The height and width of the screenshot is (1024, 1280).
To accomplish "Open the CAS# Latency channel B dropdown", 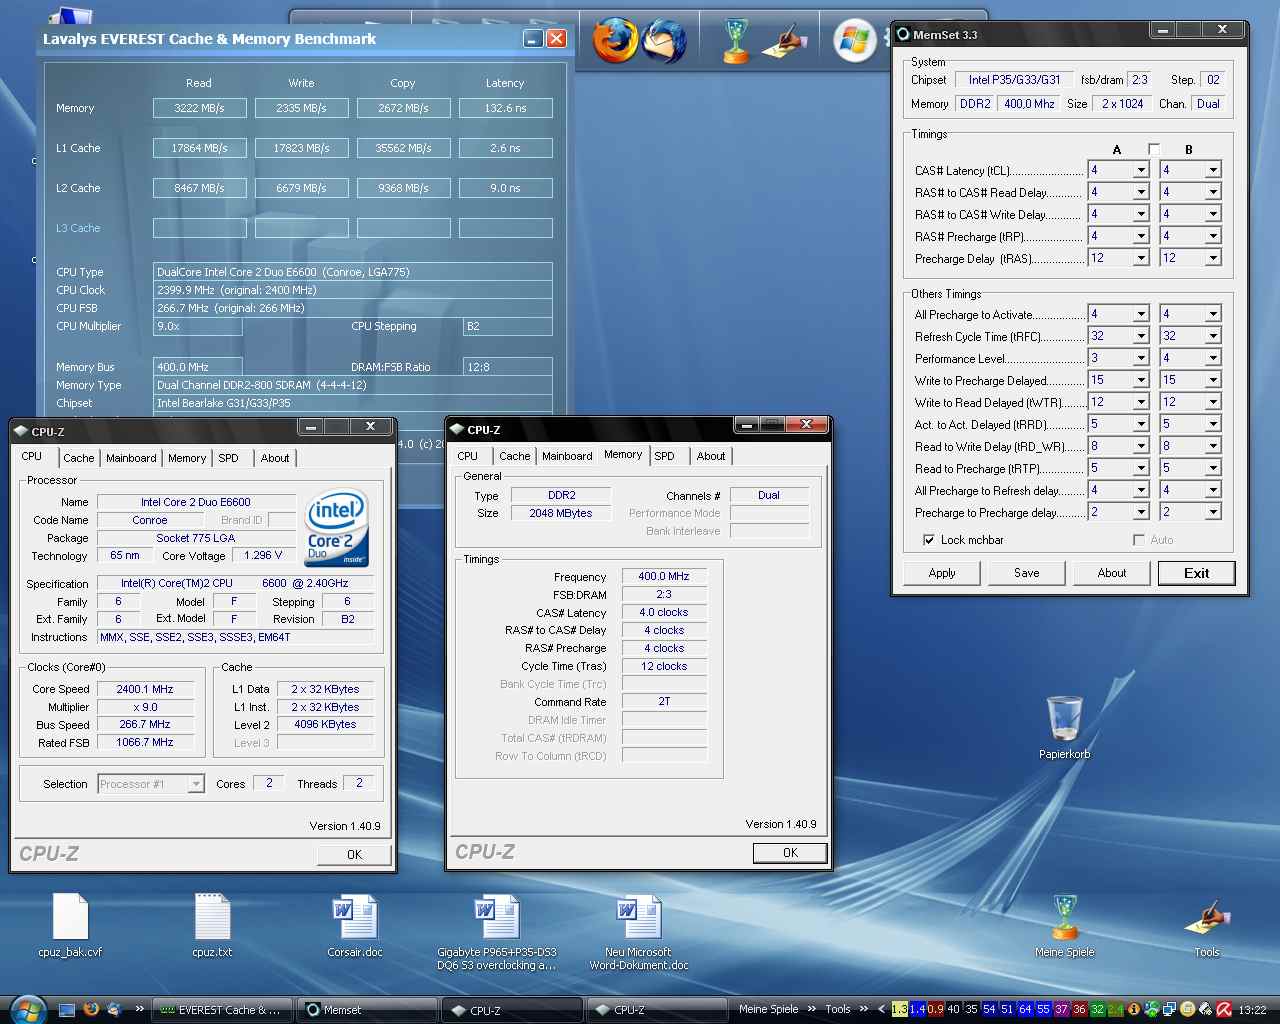I will 1212,170.
